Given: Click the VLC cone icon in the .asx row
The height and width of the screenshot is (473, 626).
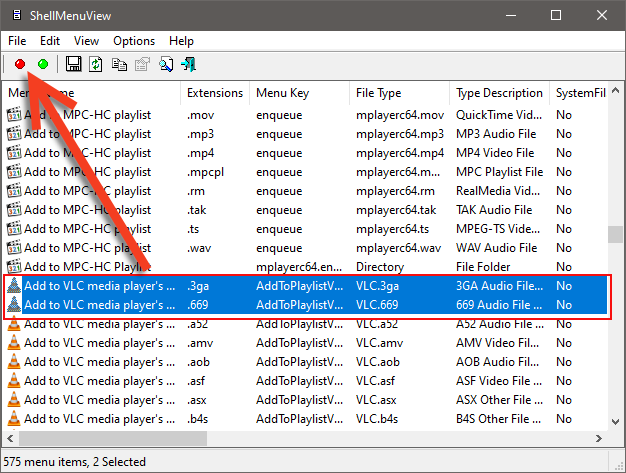Looking at the screenshot, I should [14, 400].
